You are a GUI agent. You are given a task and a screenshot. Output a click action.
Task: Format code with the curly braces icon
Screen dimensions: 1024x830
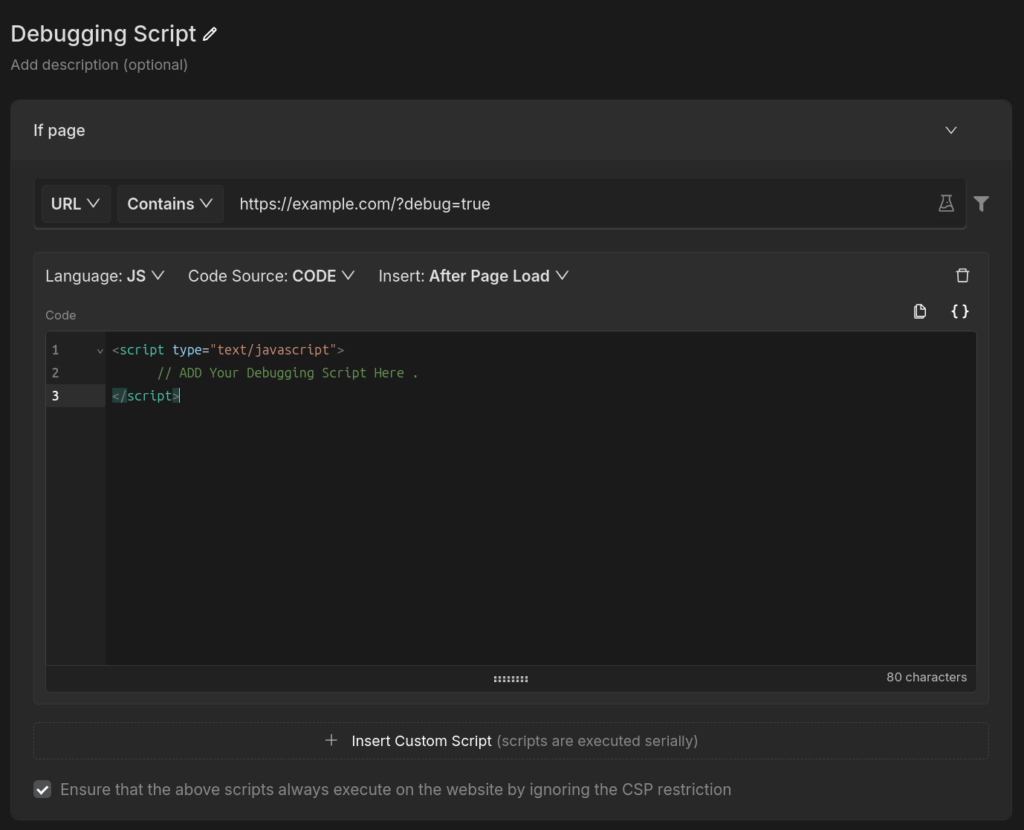tap(959, 311)
